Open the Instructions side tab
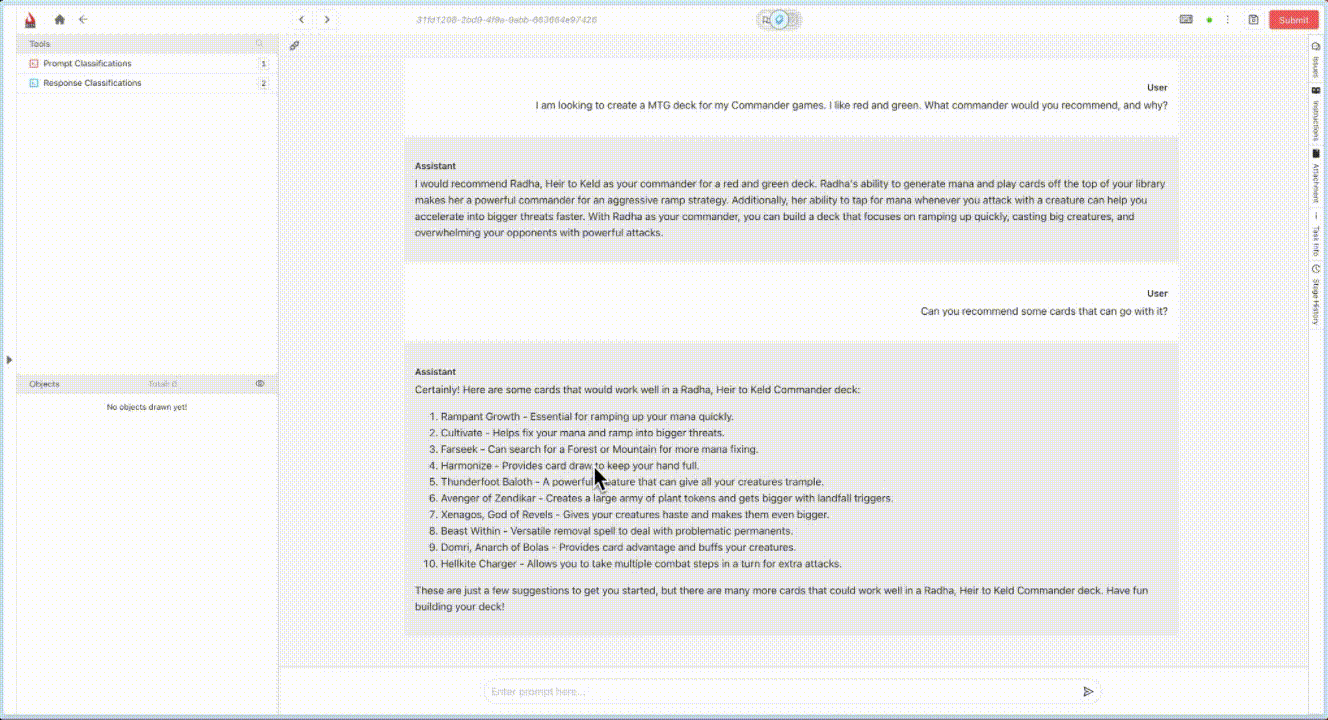Viewport: 1328px width, 720px height. click(1316, 113)
